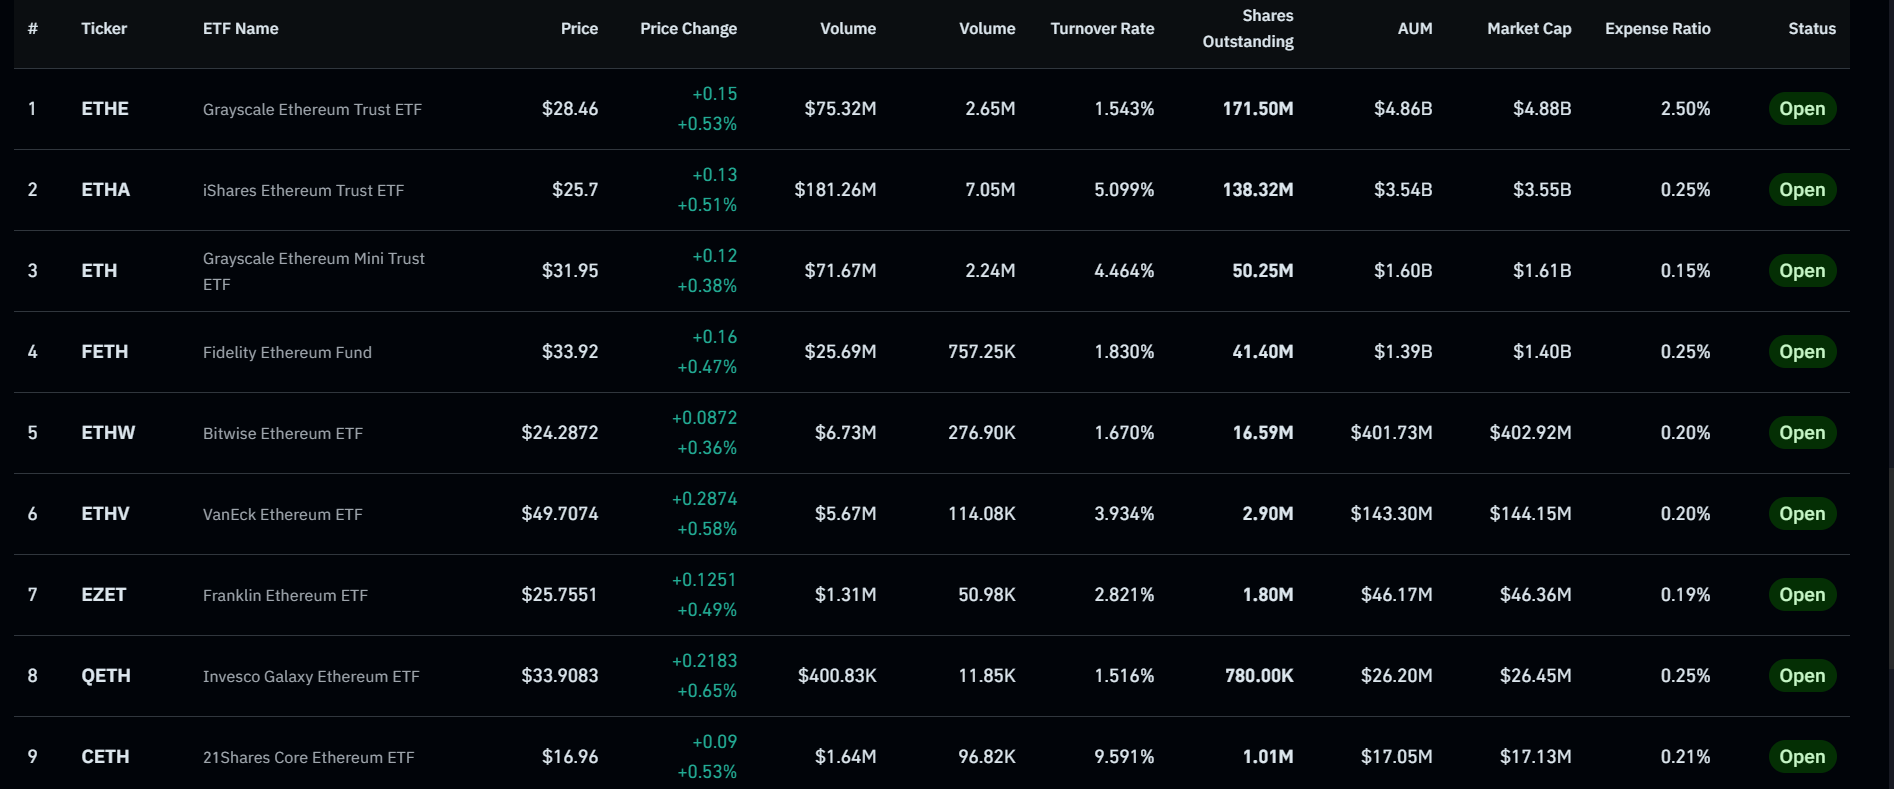Click the Open status badge for ETHA

click(1802, 190)
